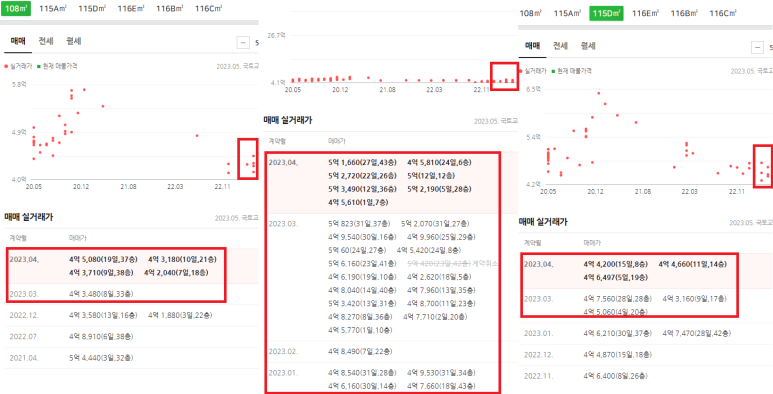The width and height of the screenshot is (773, 394).
Task: Click the 4억 5,080(19일,37층) sale entry
Action: pos(104,259)
